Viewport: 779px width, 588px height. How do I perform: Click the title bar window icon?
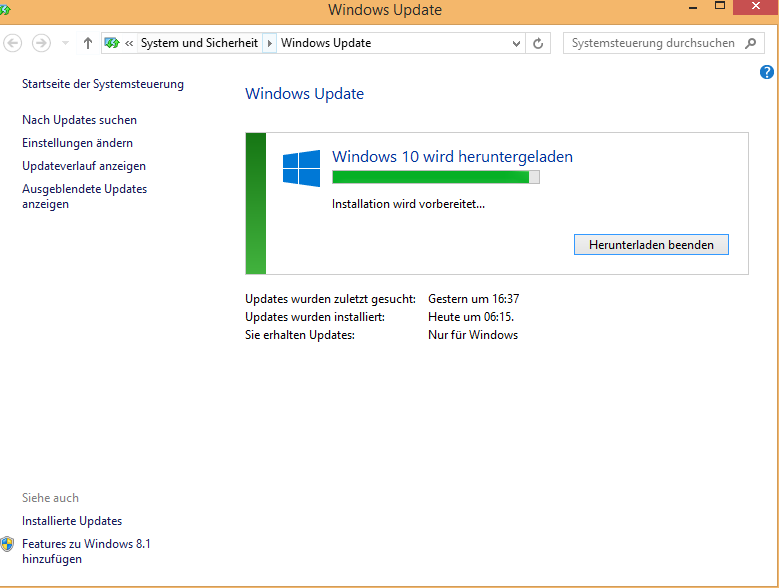[5, 9]
